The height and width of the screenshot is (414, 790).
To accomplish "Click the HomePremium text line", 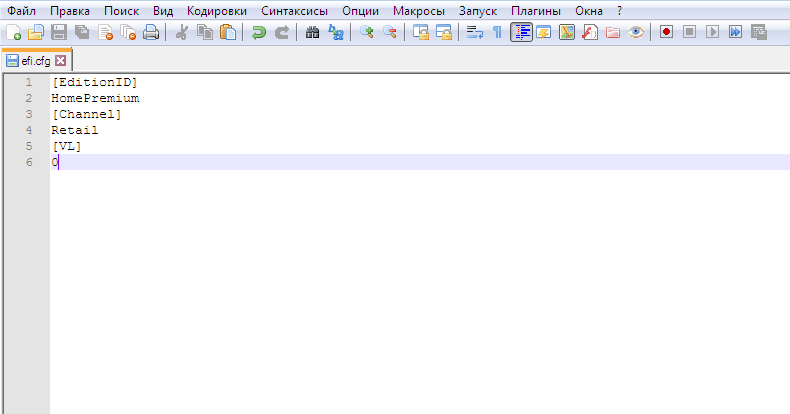I will tap(95, 98).
